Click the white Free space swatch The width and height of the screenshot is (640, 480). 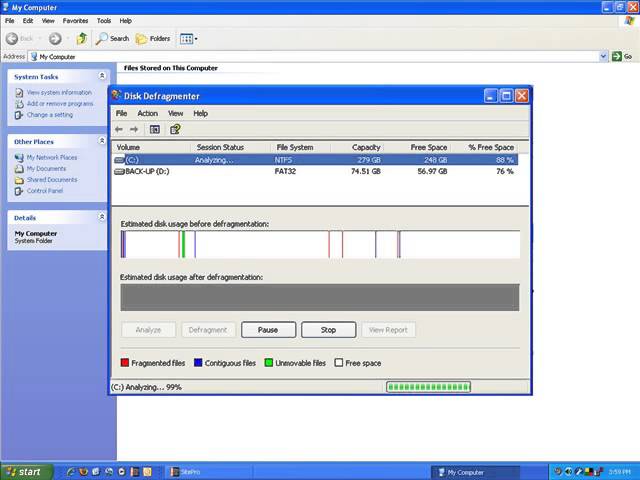coord(338,362)
